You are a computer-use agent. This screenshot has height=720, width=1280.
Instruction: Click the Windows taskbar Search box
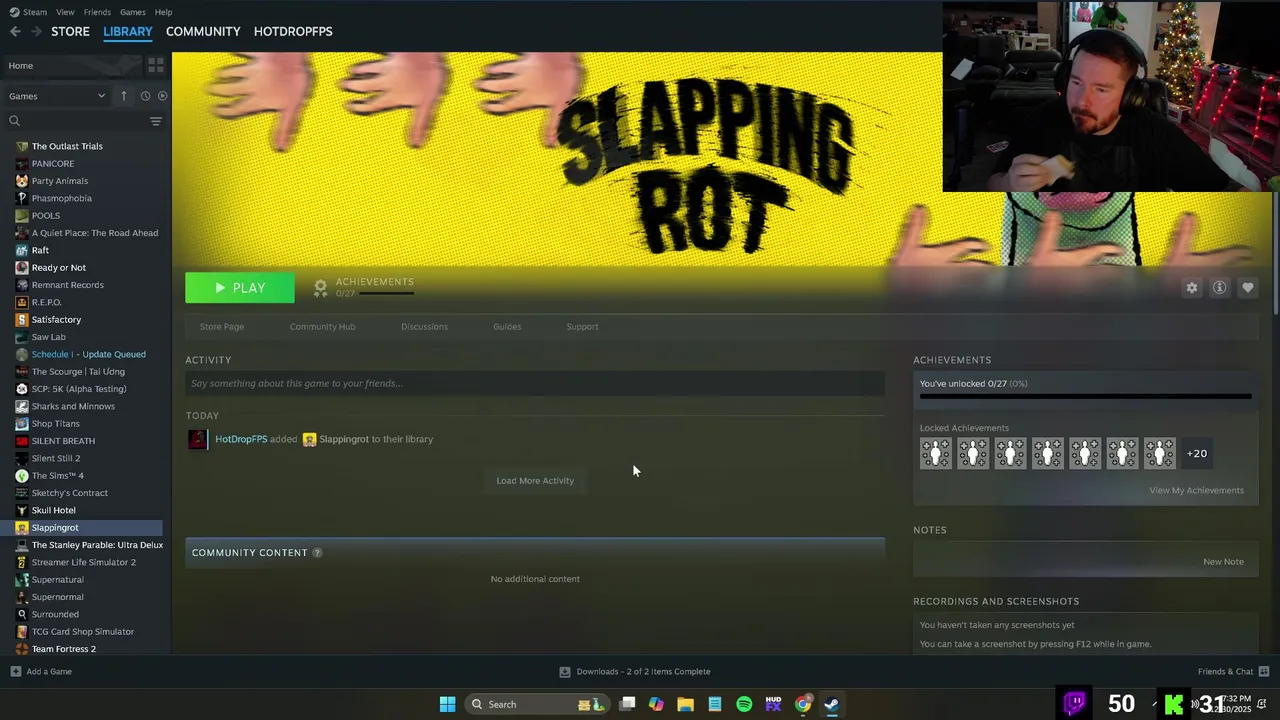(538, 704)
